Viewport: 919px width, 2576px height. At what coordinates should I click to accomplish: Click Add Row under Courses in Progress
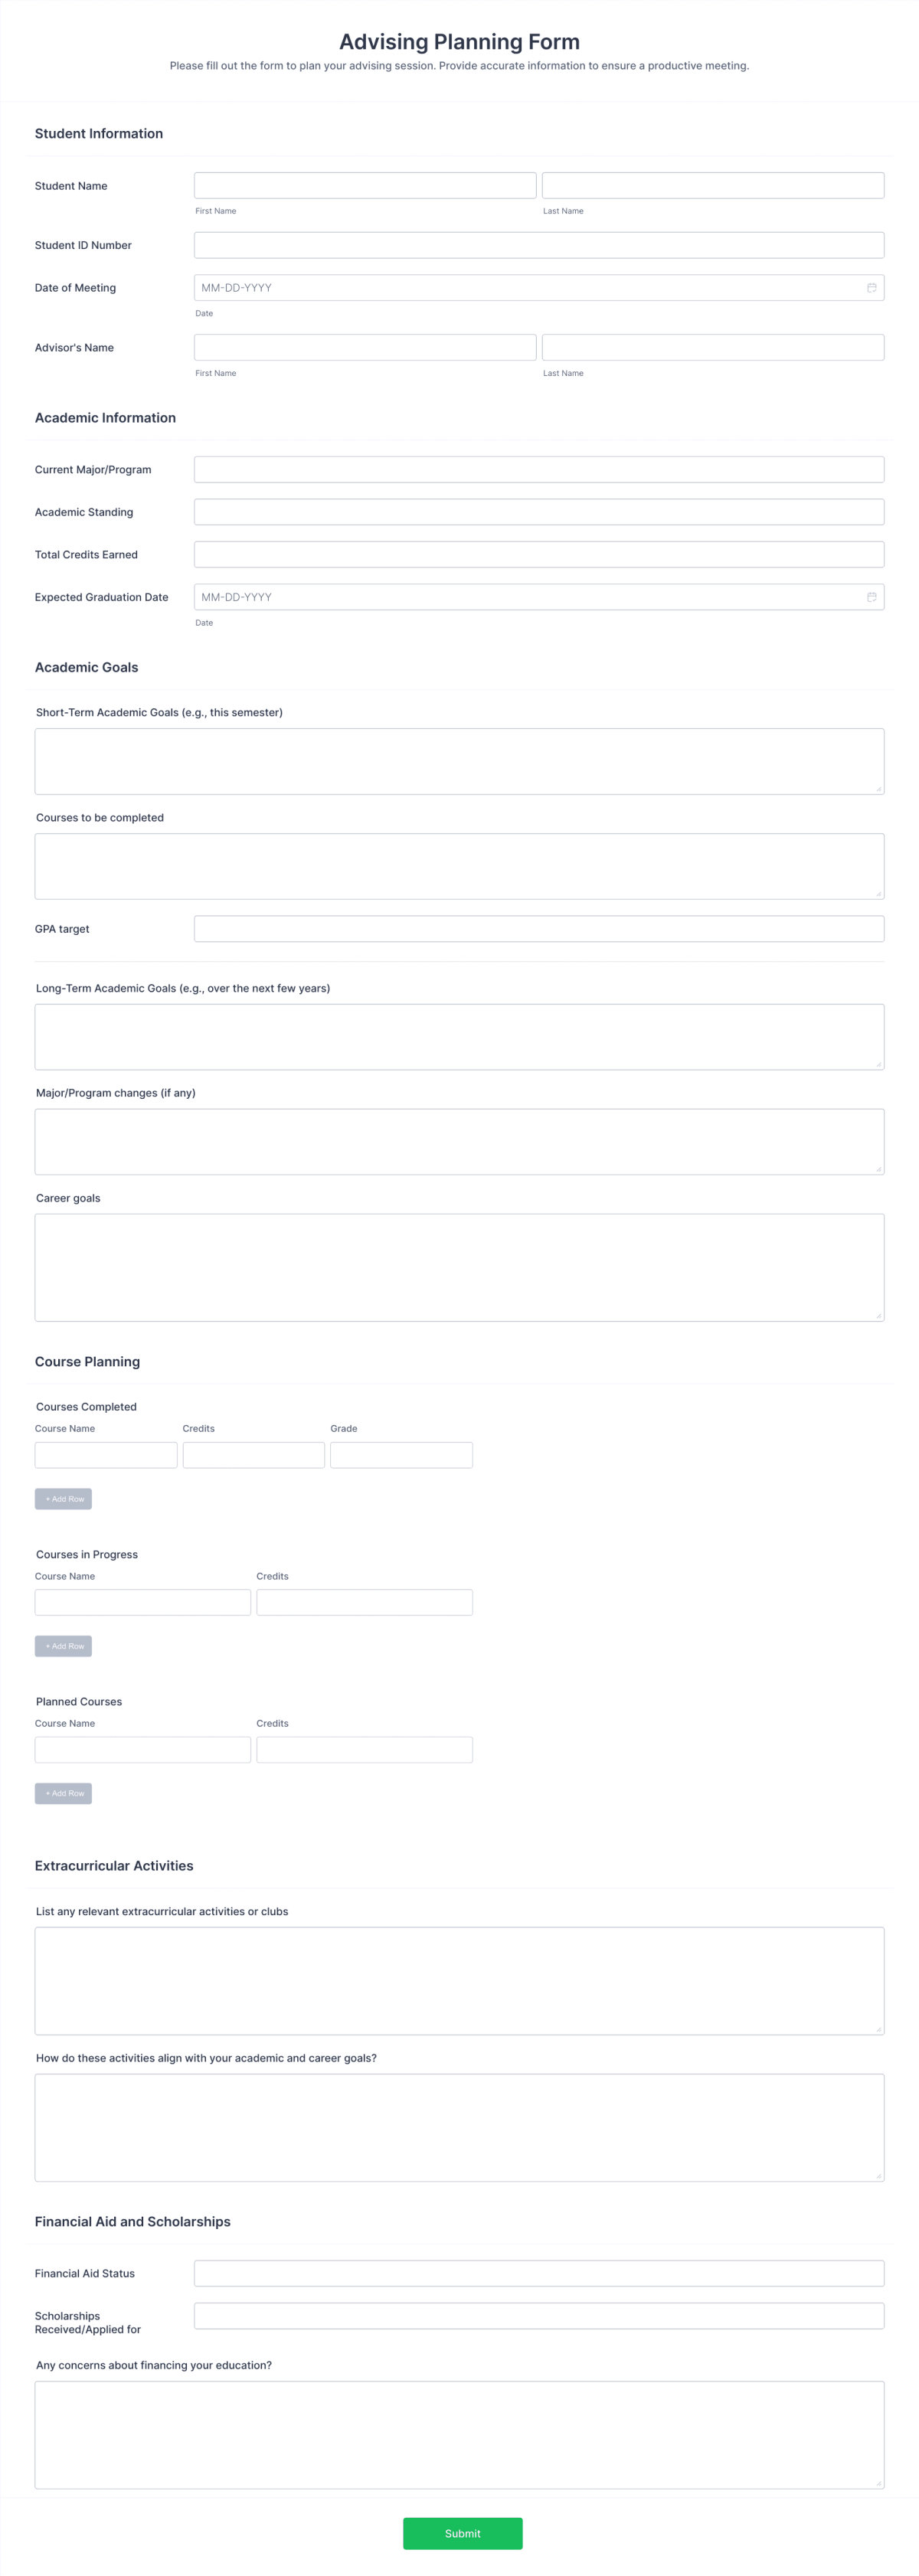(x=63, y=1645)
